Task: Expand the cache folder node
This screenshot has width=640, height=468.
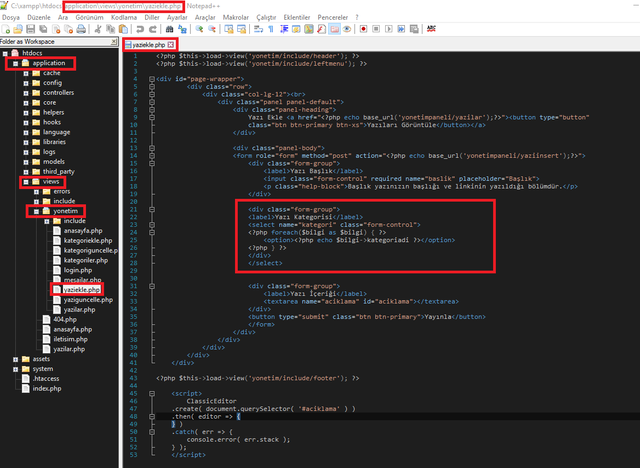Action: 26,73
